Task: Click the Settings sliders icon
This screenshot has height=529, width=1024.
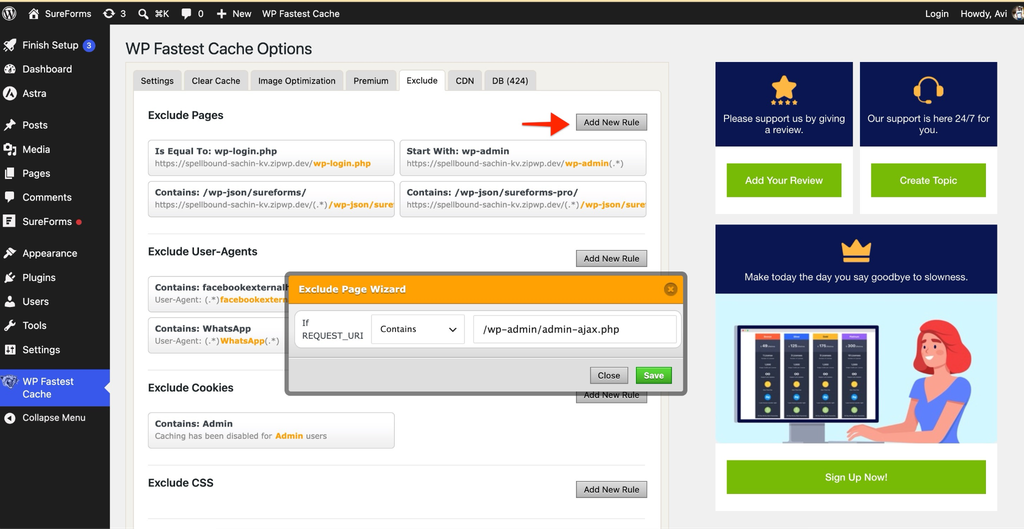Action: [10, 349]
